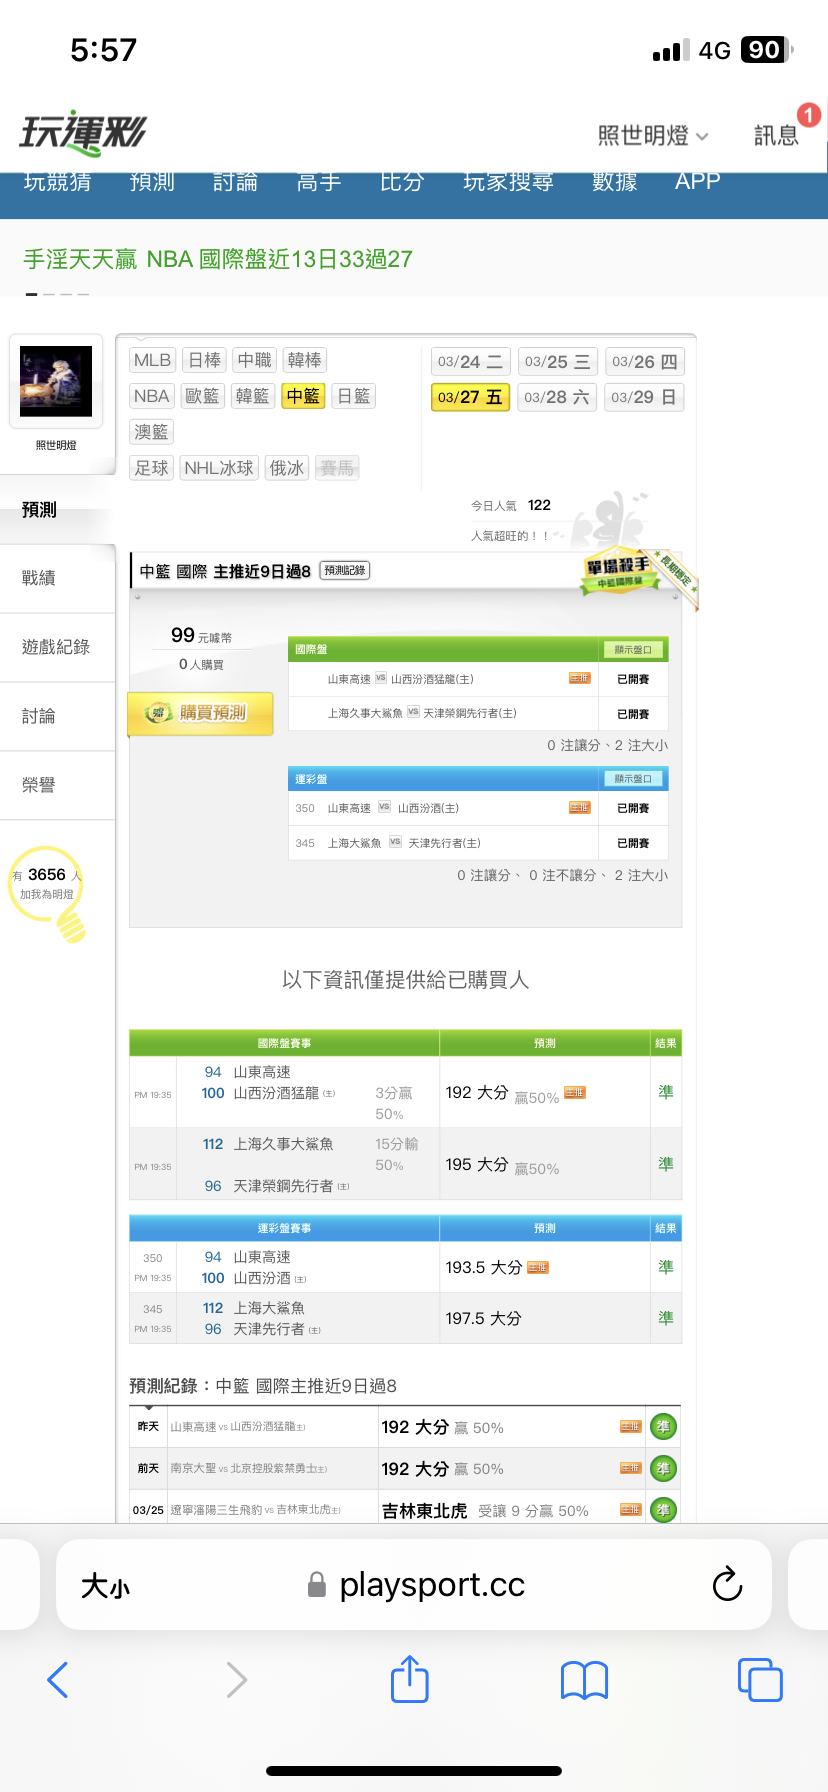Open 南京大聖 vs 北京控股 record match
The height and width of the screenshot is (1792, 828).
(249, 1469)
